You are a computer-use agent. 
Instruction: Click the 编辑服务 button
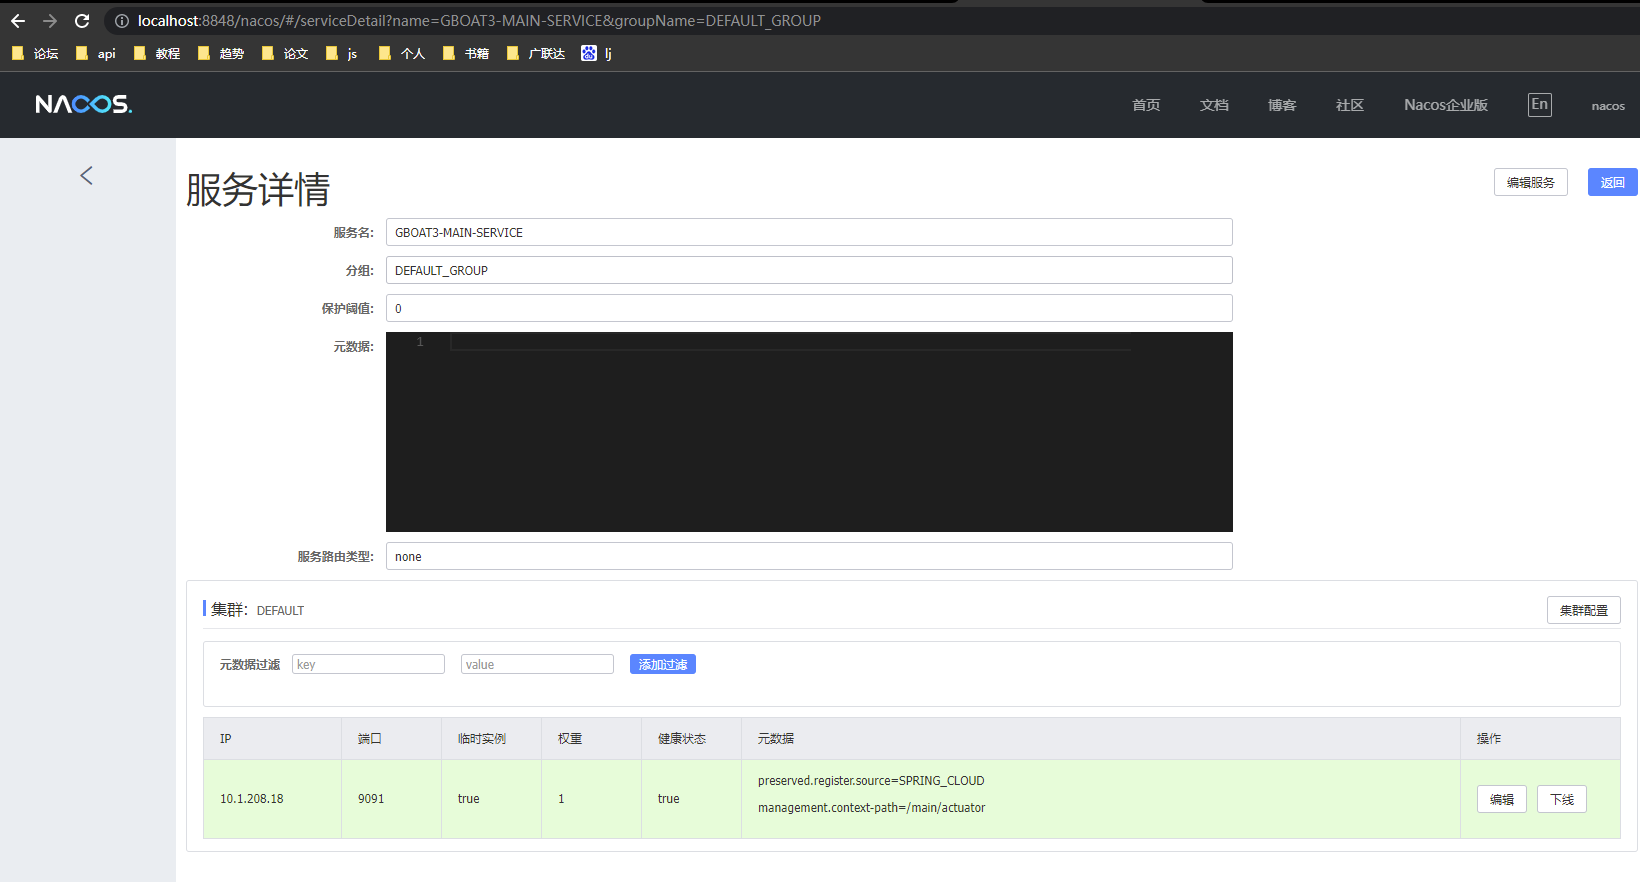[1531, 182]
